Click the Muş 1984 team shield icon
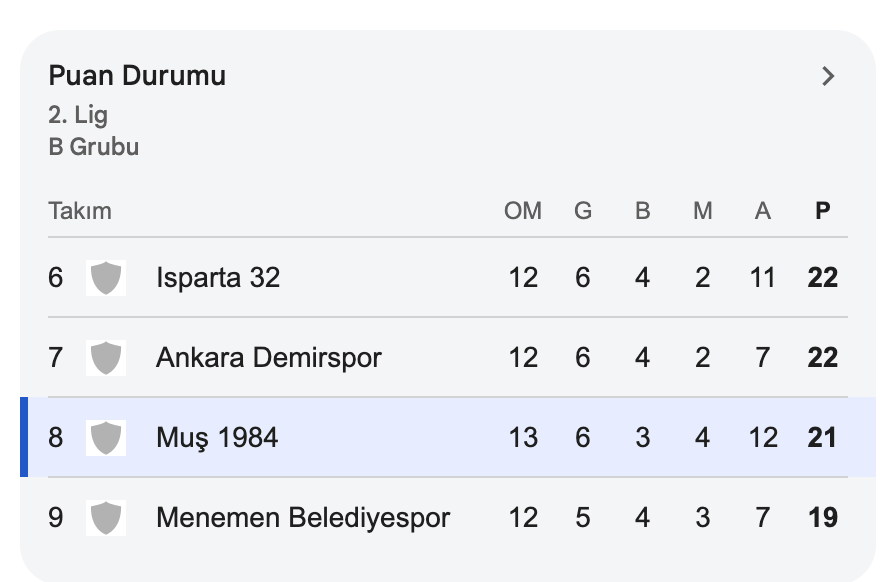The width and height of the screenshot is (882, 582). (x=106, y=438)
